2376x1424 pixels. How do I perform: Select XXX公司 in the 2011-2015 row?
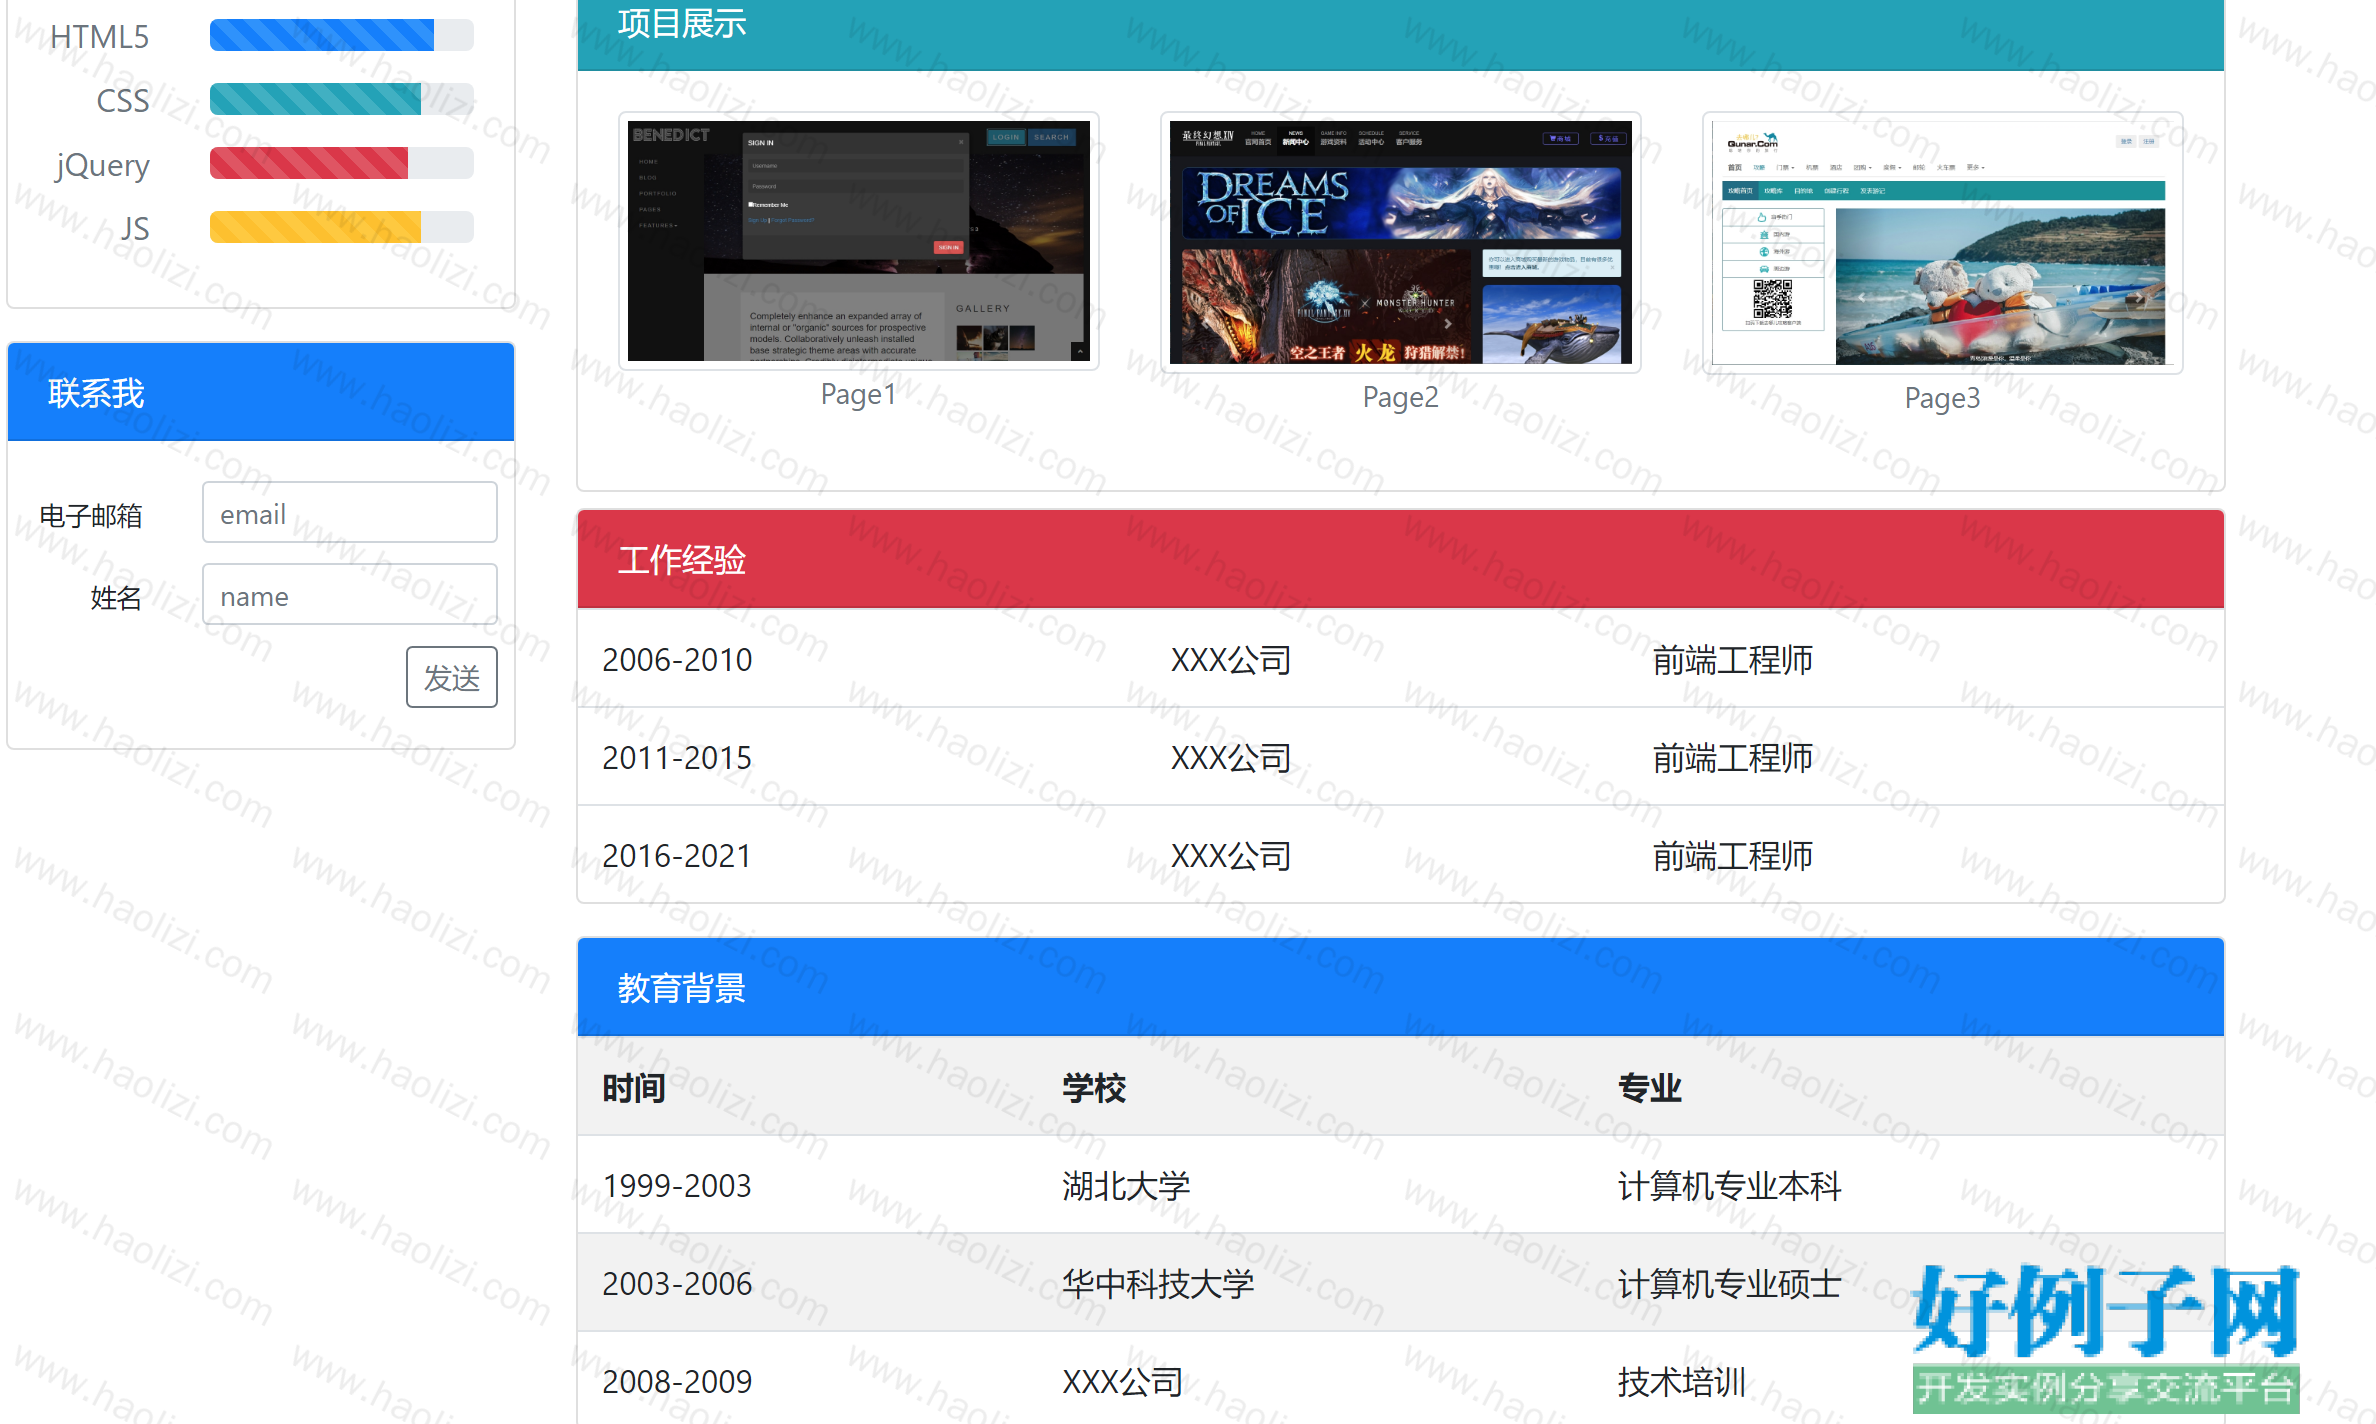[1231, 758]
